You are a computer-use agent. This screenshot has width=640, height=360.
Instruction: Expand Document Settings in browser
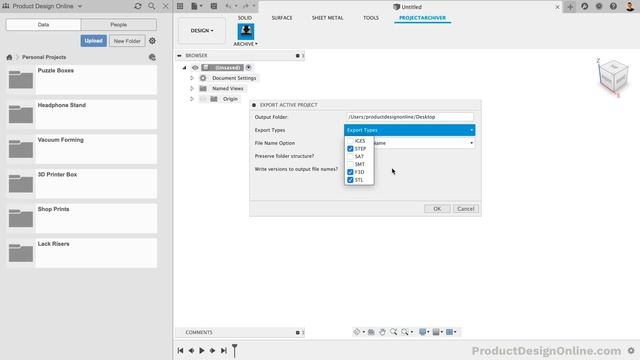tap(191, 78)
